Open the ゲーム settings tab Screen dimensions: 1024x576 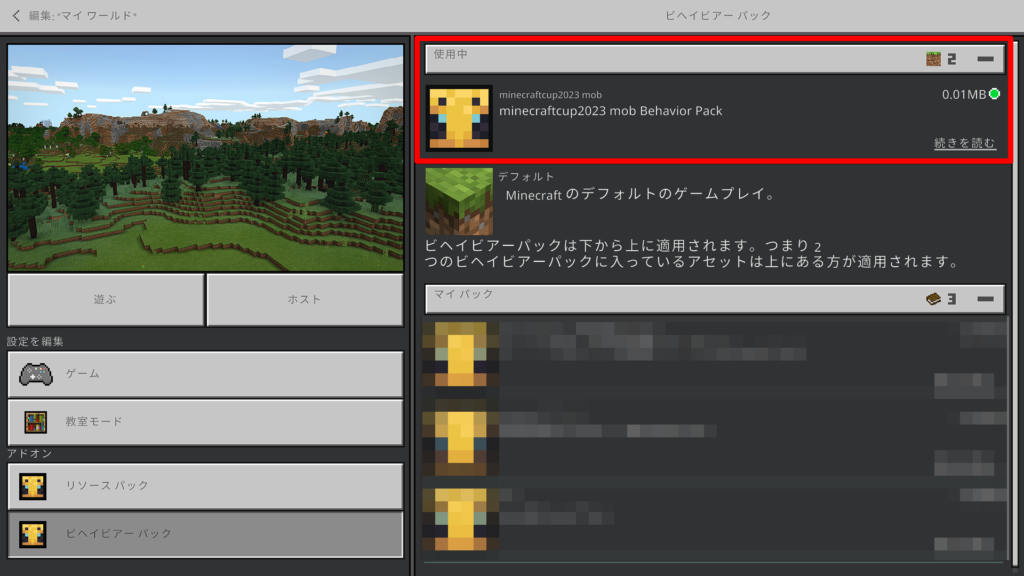point(205,374)
